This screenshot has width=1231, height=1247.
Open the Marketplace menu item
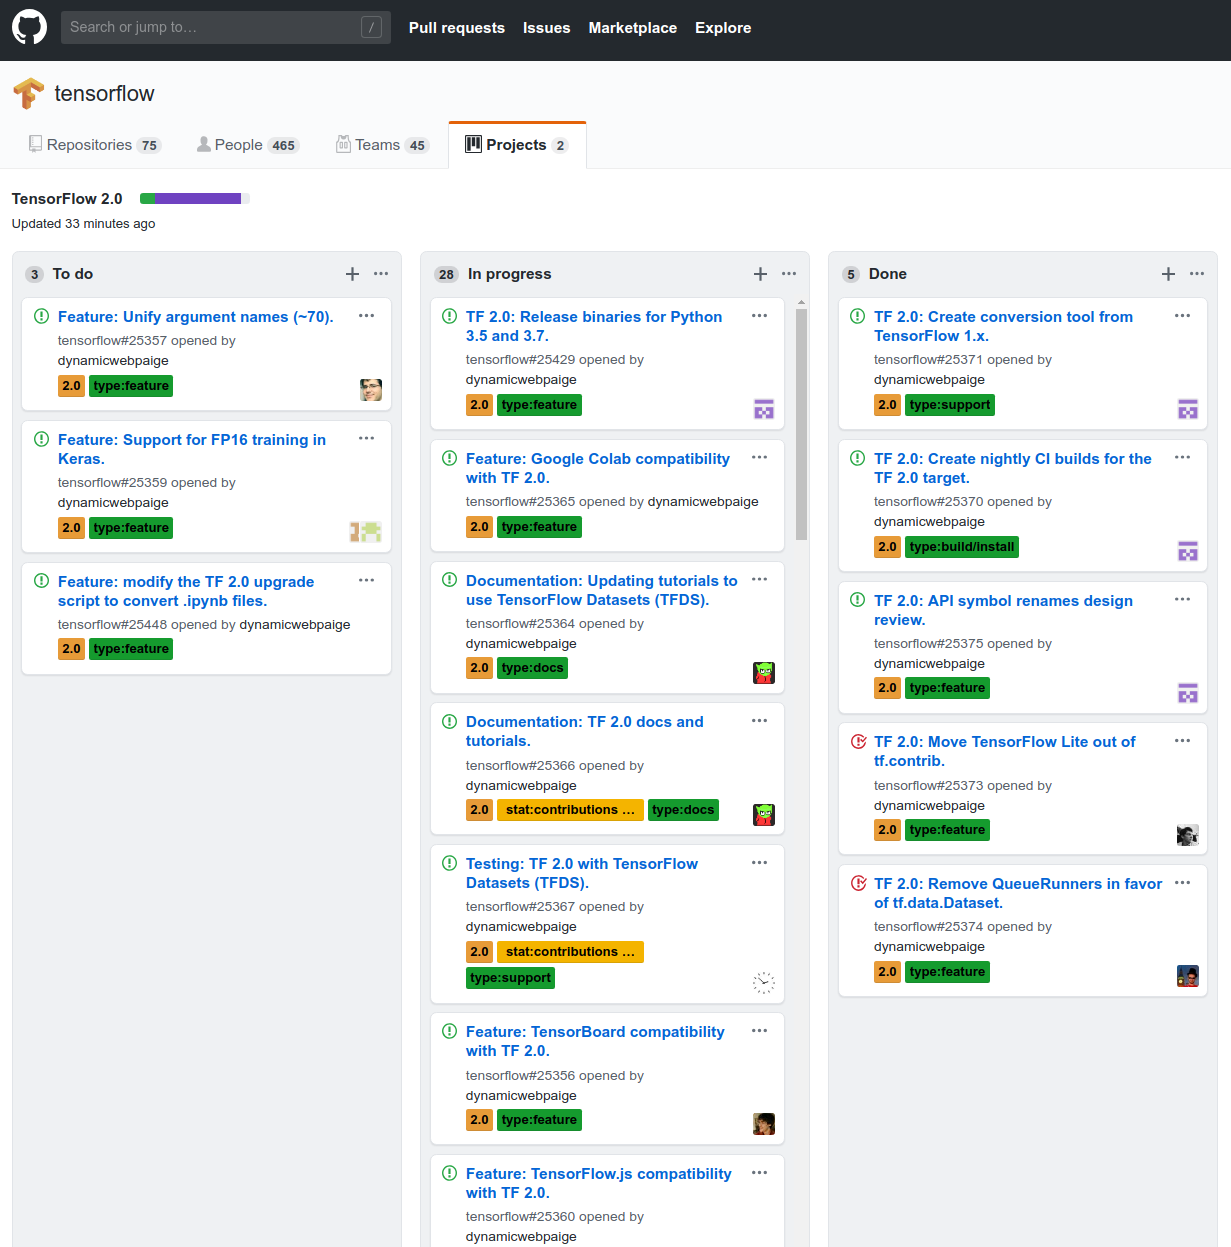point(632,28)
